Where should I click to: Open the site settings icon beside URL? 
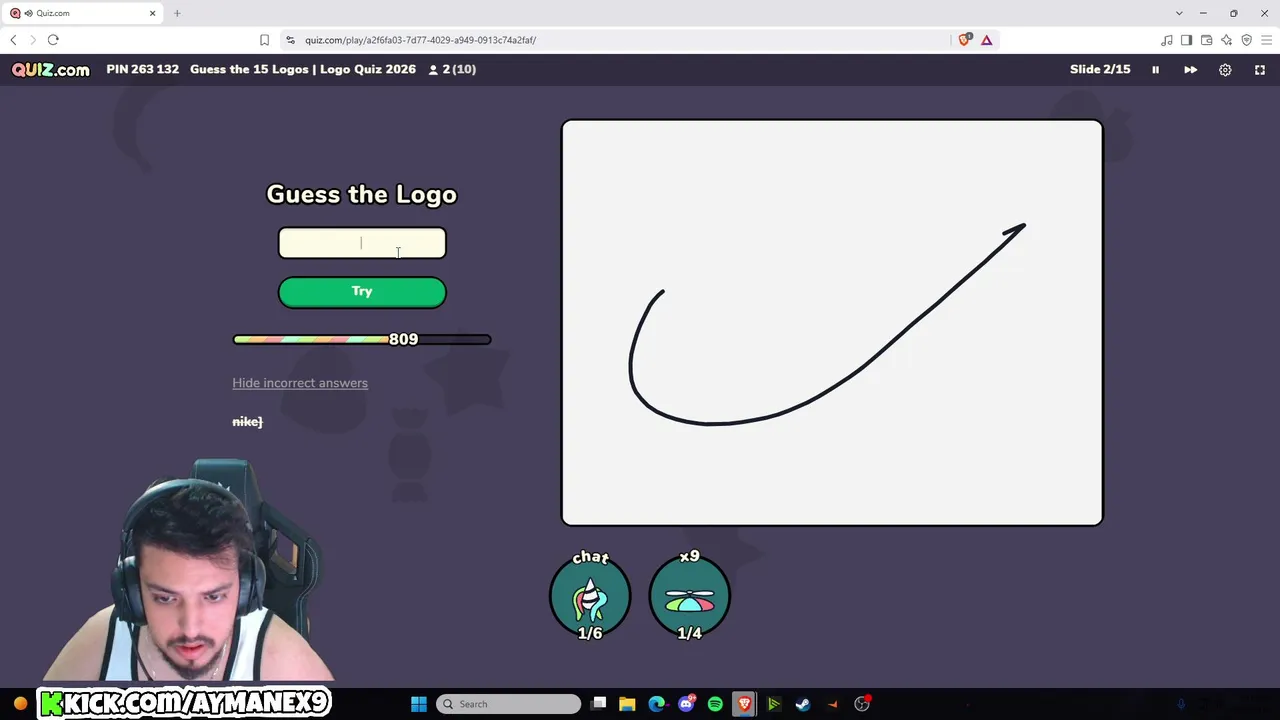pyautogui.click(x=291, y=40)
